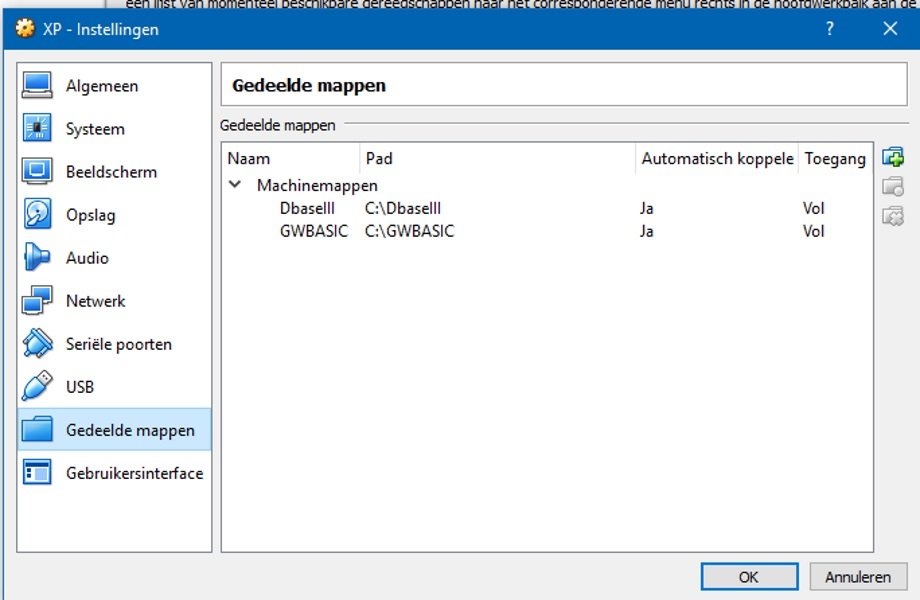Image resolution: width=920 pixels, height=600 pixels.
Task: Open the dialog help question mark
Action: (830, 28)
